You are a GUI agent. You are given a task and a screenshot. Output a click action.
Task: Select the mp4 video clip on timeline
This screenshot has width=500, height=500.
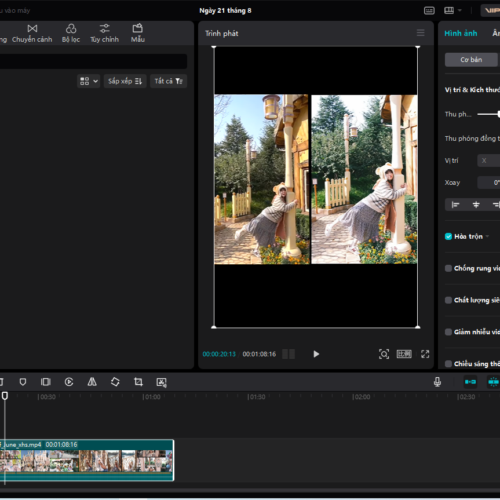(x=87, y=460)
